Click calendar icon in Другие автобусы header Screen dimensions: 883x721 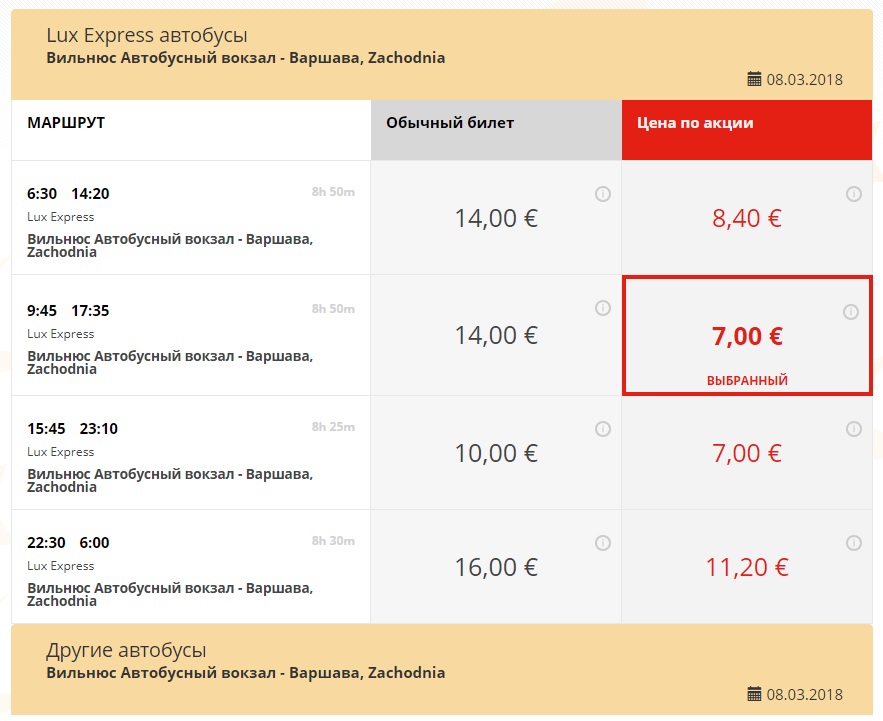click(755, 694)
